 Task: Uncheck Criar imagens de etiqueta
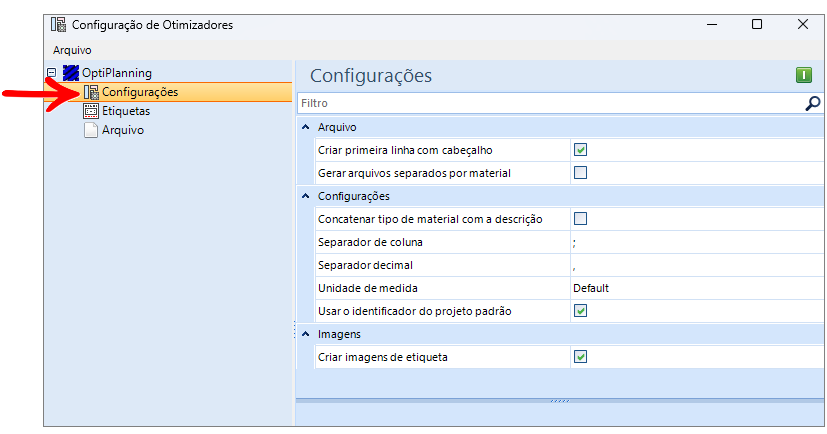[580, 357]
